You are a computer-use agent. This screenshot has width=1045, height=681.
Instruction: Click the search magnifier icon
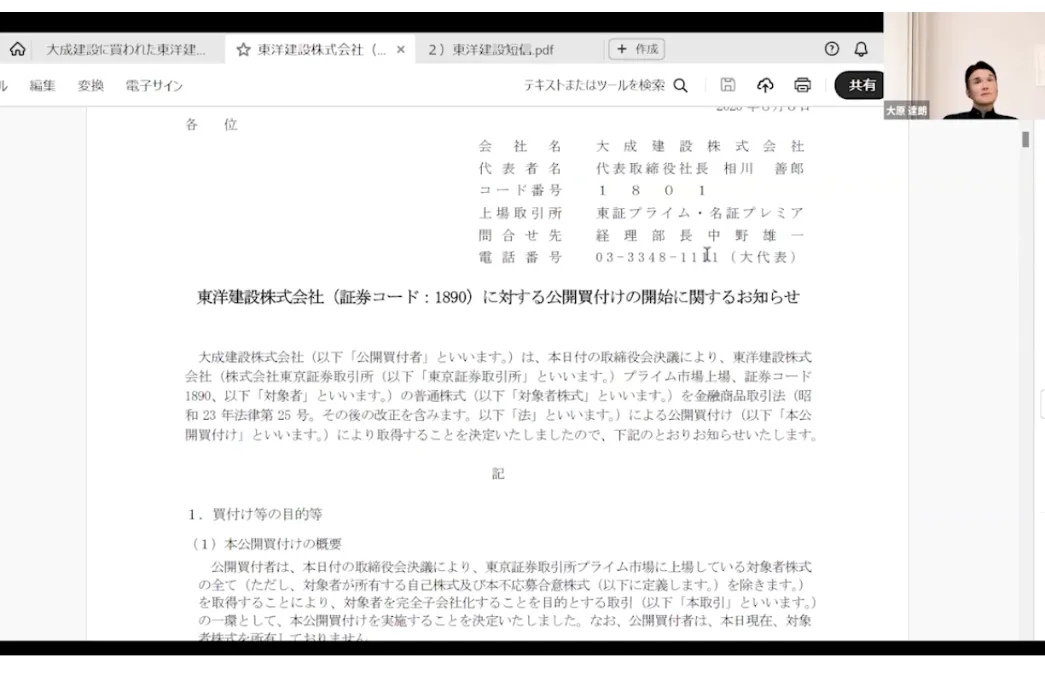[x=681, y=86]
